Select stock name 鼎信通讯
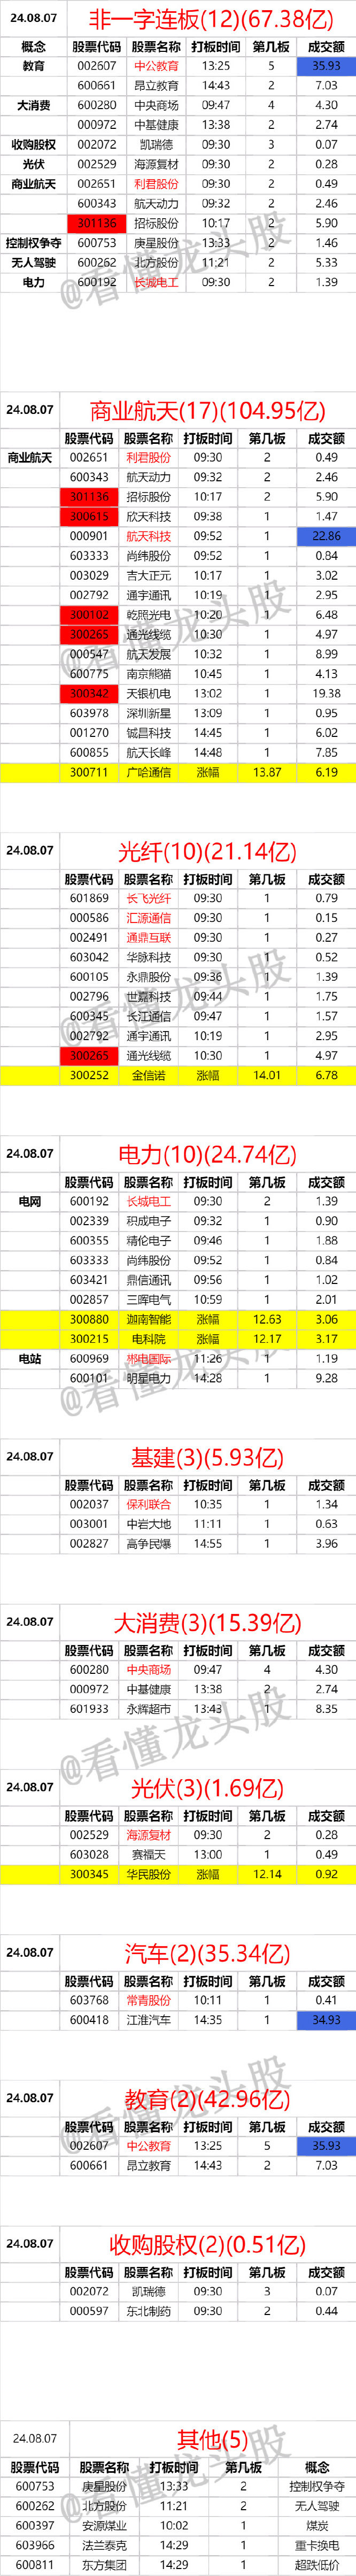Viewport: 356px width, 2576px height. click(x=148, y=1279)
